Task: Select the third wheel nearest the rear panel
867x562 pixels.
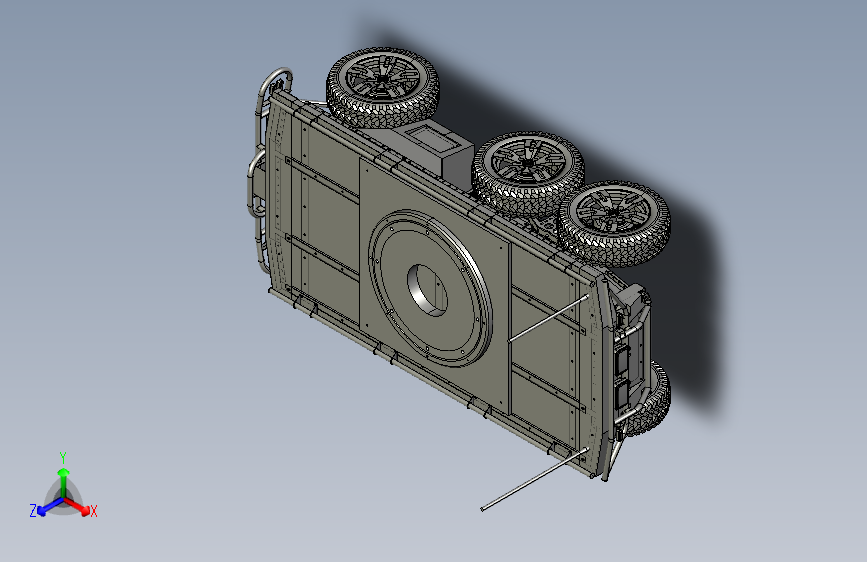Action: coord(614,222)
